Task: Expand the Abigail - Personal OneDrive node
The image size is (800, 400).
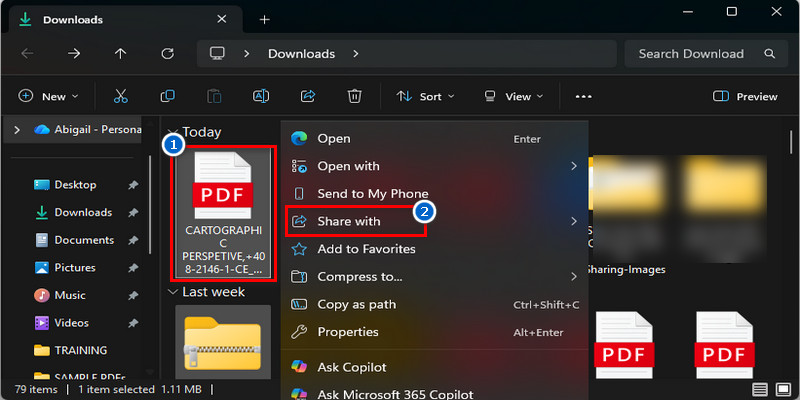Action: (17, 130)
